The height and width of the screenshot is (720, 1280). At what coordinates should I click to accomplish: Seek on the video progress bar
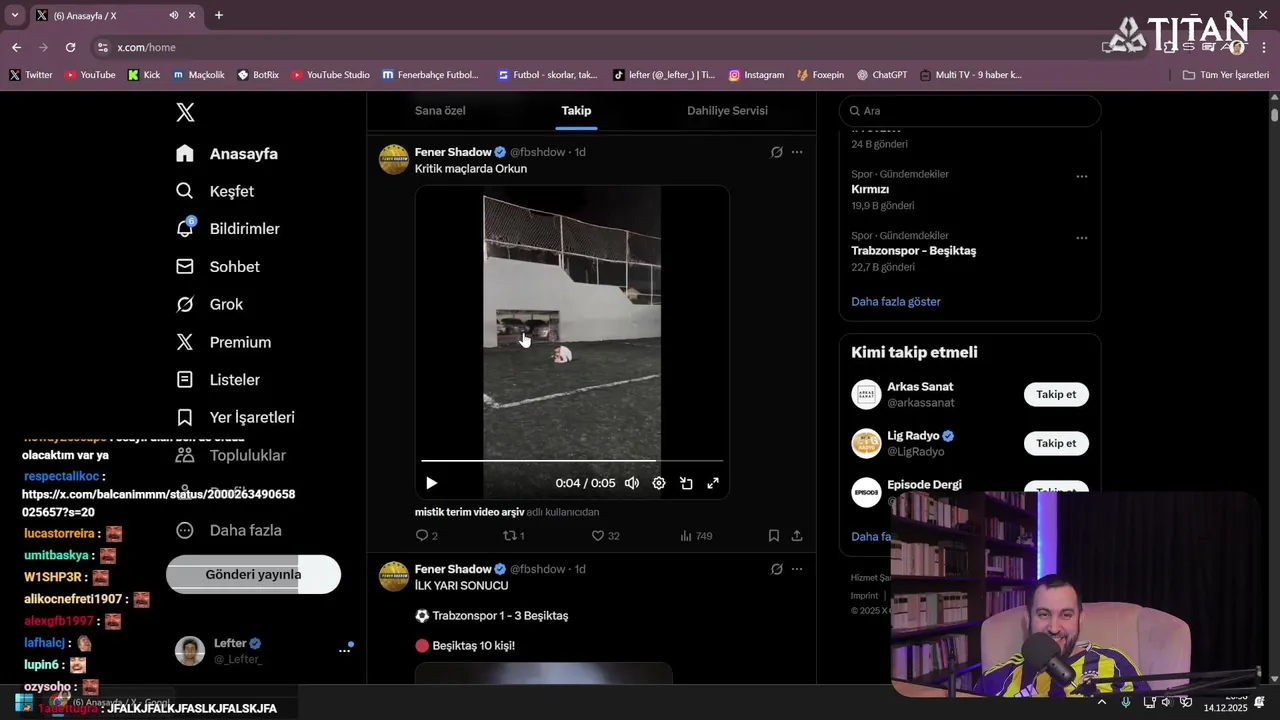572,461
